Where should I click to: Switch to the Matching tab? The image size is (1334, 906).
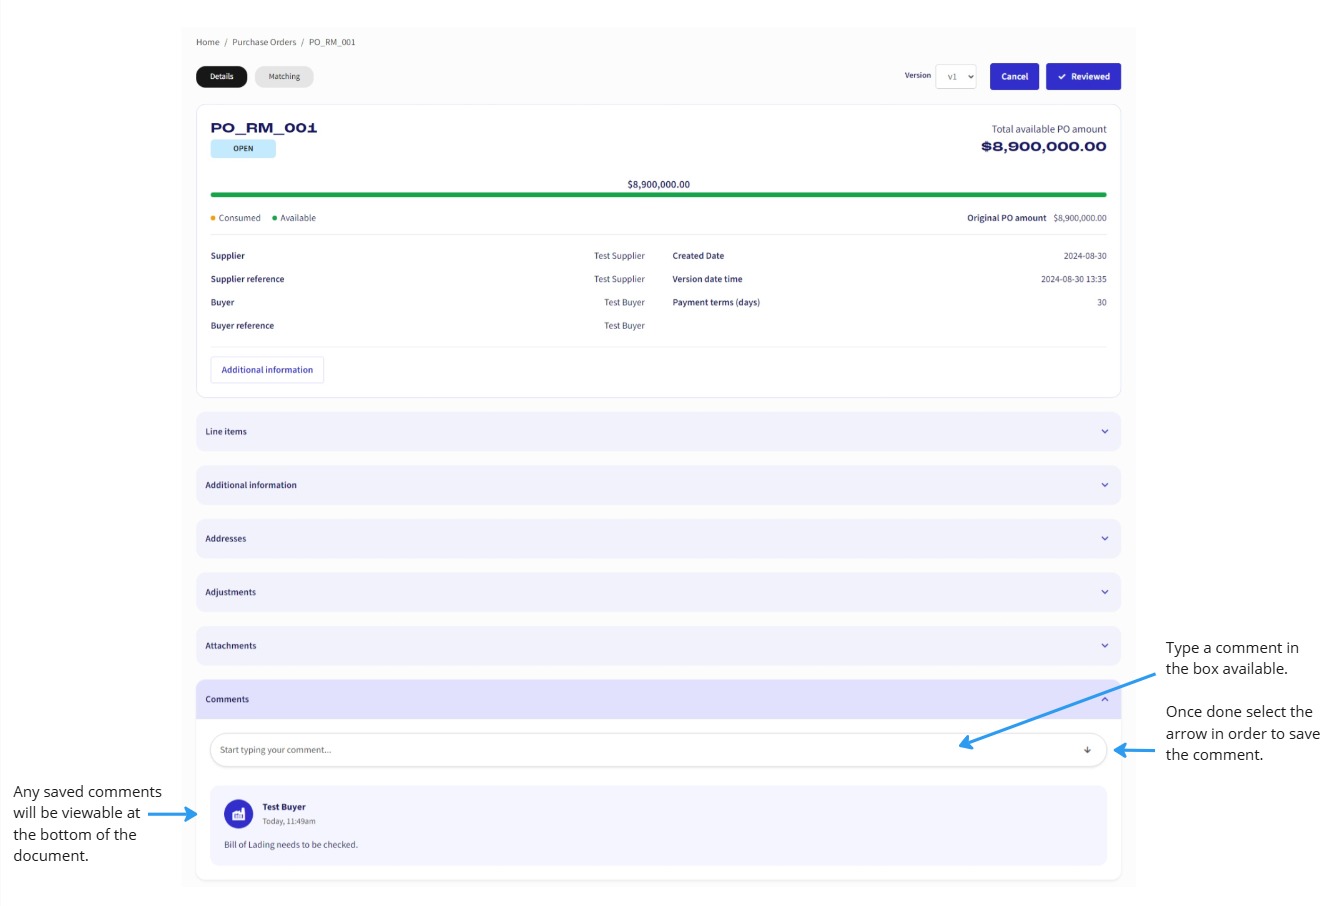coord(284,77)
